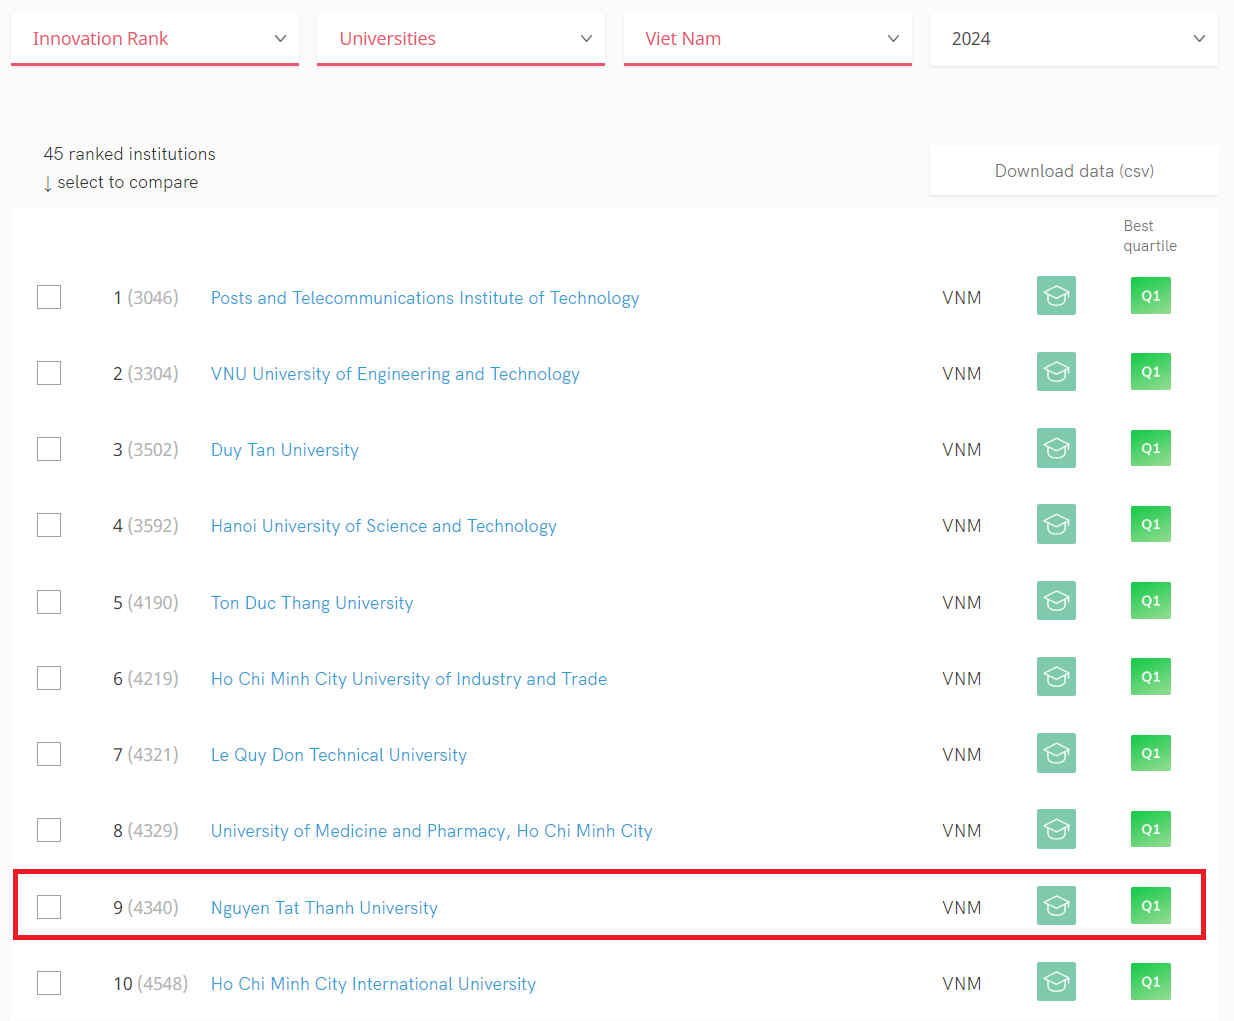Image resolution: width=1234 pixels, height=1021 pixels.
Task: Click the university icon in Nguyen Tat Thanh row
Action: (x=1056, y=906)
